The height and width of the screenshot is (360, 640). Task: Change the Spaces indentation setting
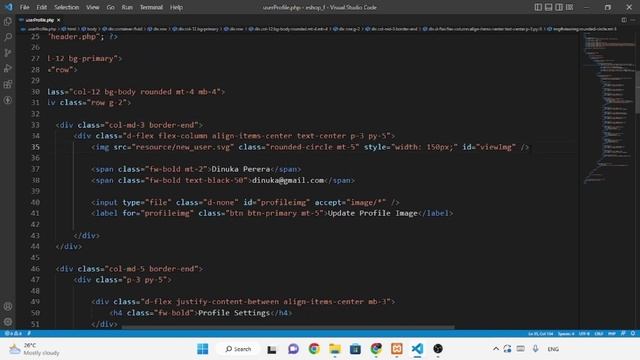tap(566, 333)
